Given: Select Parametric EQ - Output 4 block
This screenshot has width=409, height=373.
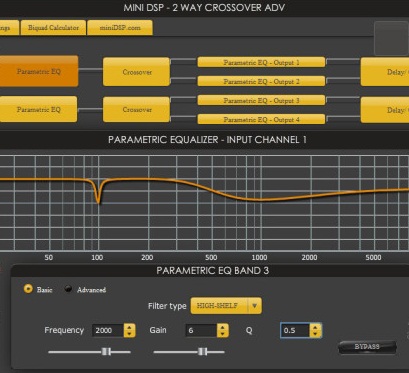Looking at the screenshot, I should (x=261, y=119).
